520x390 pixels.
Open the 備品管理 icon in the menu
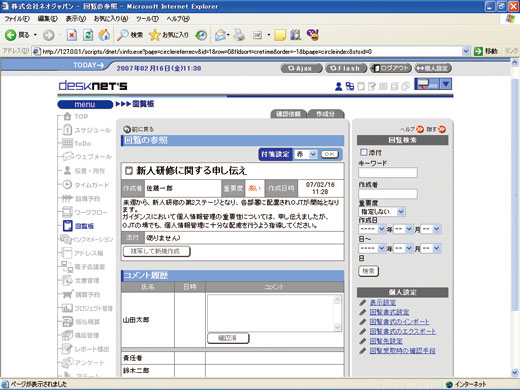68,335
